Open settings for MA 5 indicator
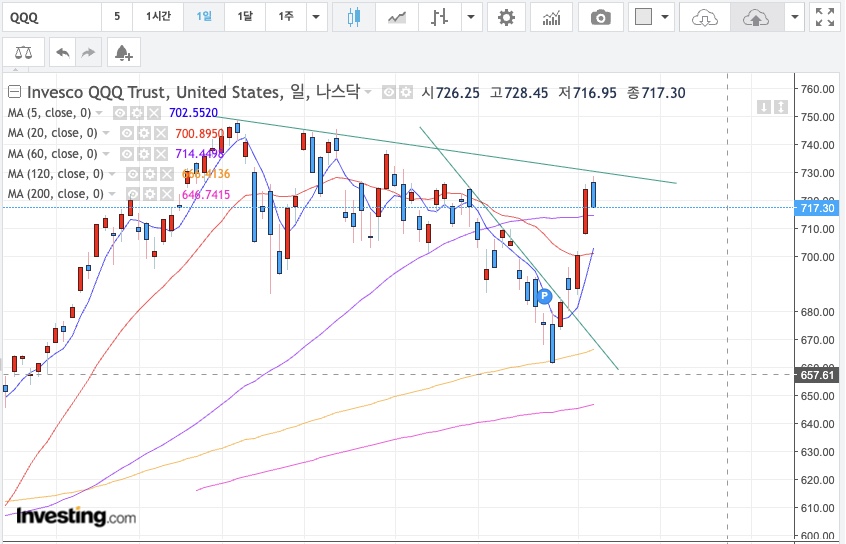The image size is (846, 544). tap(137, 113)
